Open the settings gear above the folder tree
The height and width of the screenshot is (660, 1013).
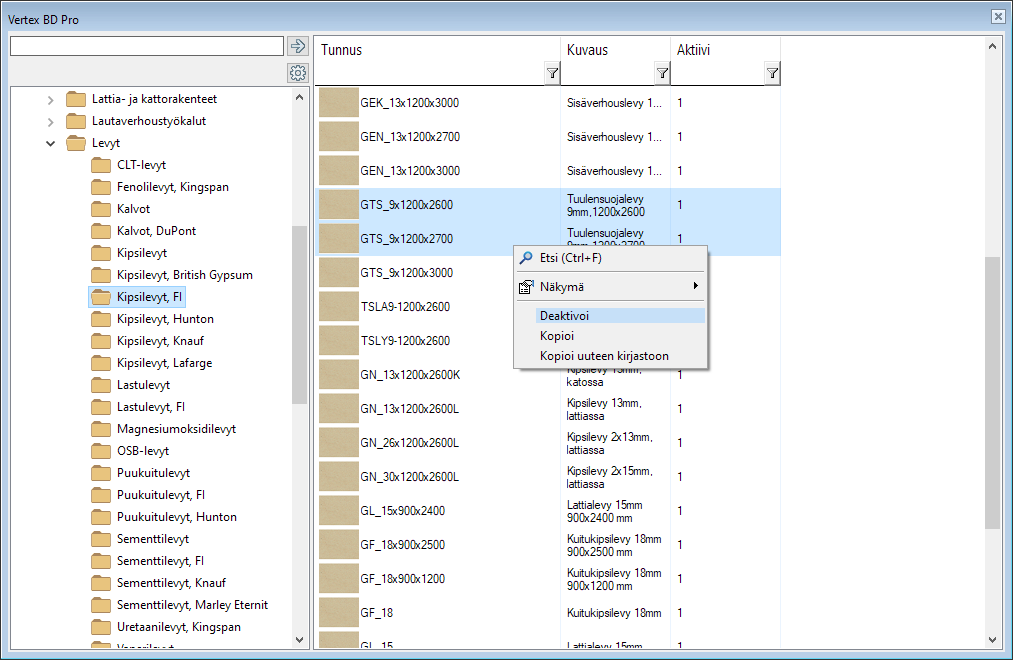(x=297, y=73)
